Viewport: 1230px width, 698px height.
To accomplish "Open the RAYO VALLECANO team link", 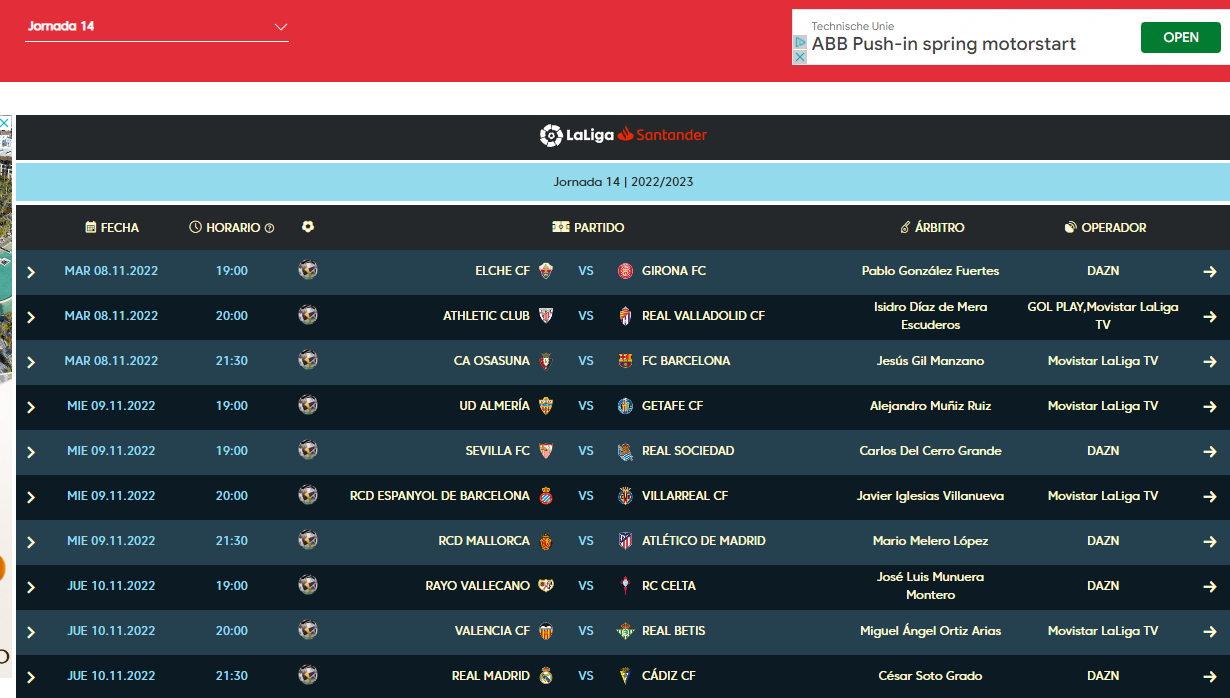I will pos(478,586).
